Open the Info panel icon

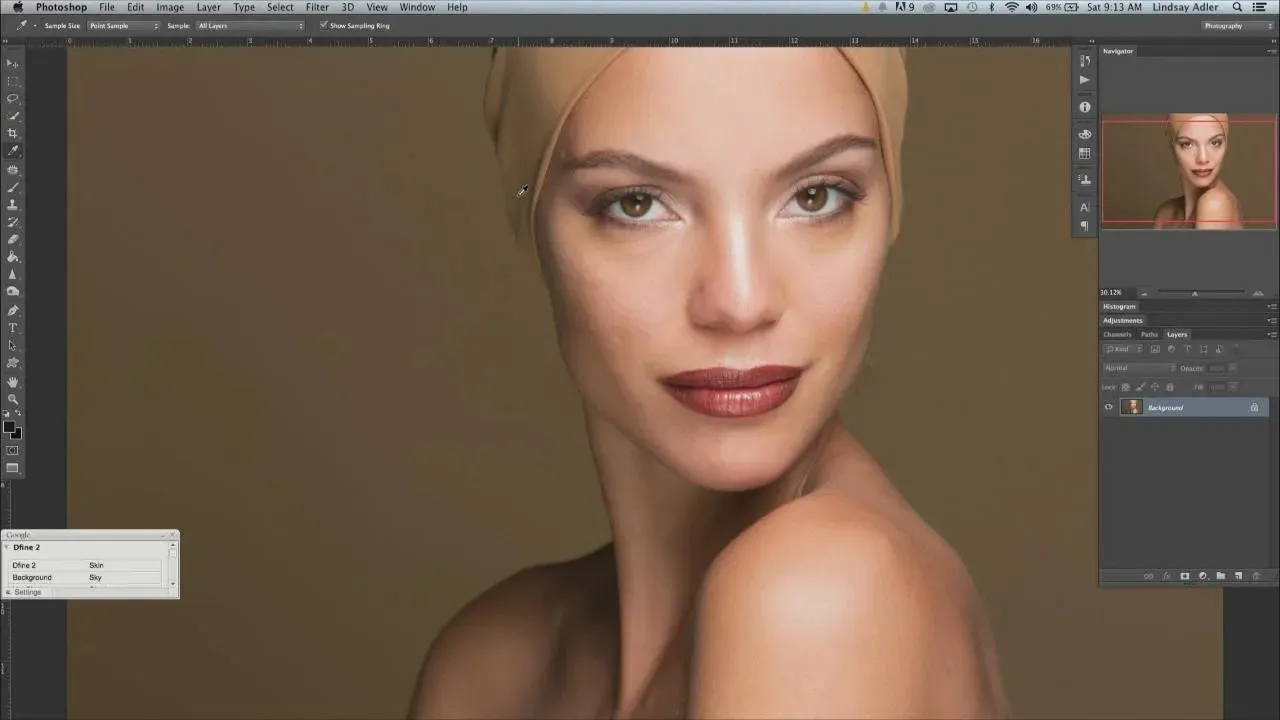(x=1085, y=107)
